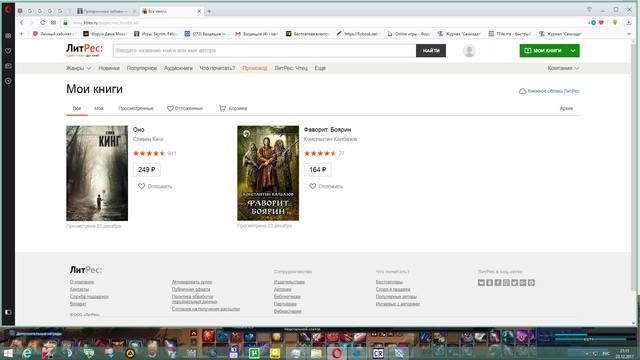Expand the МОИ КНИГИ dropdown arrow

(573, 51)
